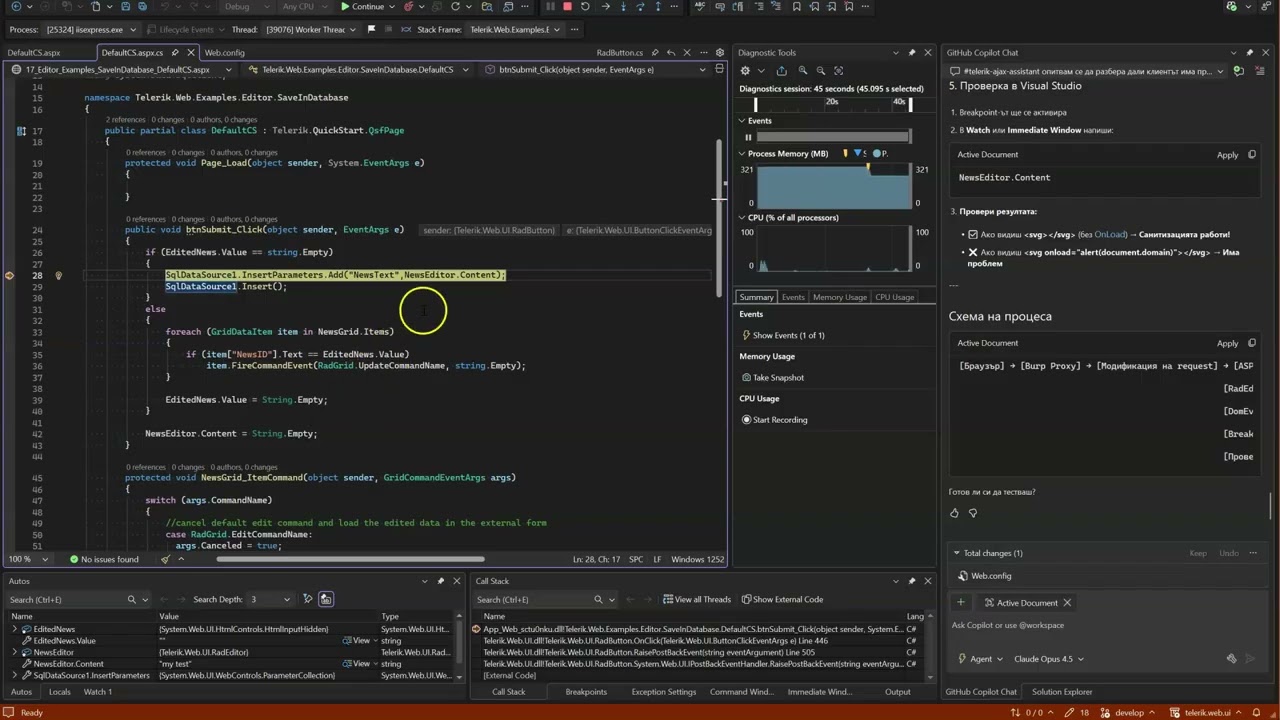Expand EditedNews row in Autos
The width and height of the screenshot is (1280, 720).
point(14,629)
